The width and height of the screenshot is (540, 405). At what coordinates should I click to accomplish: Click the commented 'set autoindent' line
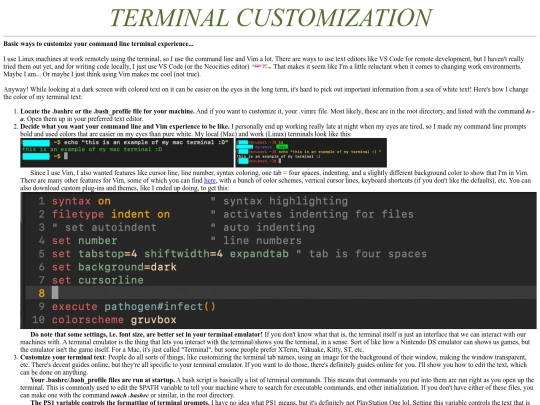(104, 227)
